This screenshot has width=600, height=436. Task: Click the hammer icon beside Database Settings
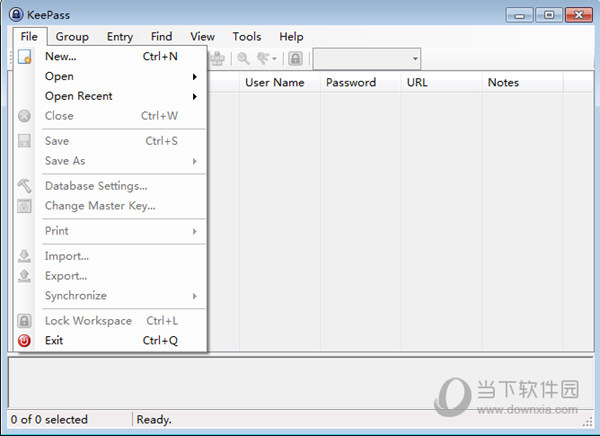(24, 186)
